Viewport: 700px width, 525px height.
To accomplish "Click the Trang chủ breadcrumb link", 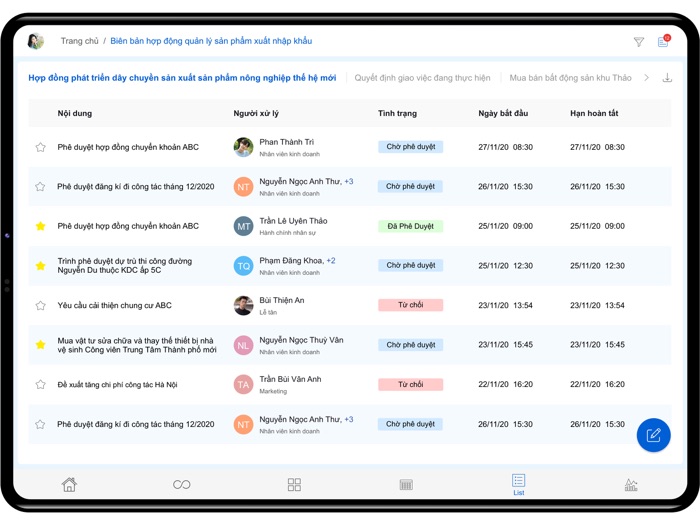I will (79, 41).
